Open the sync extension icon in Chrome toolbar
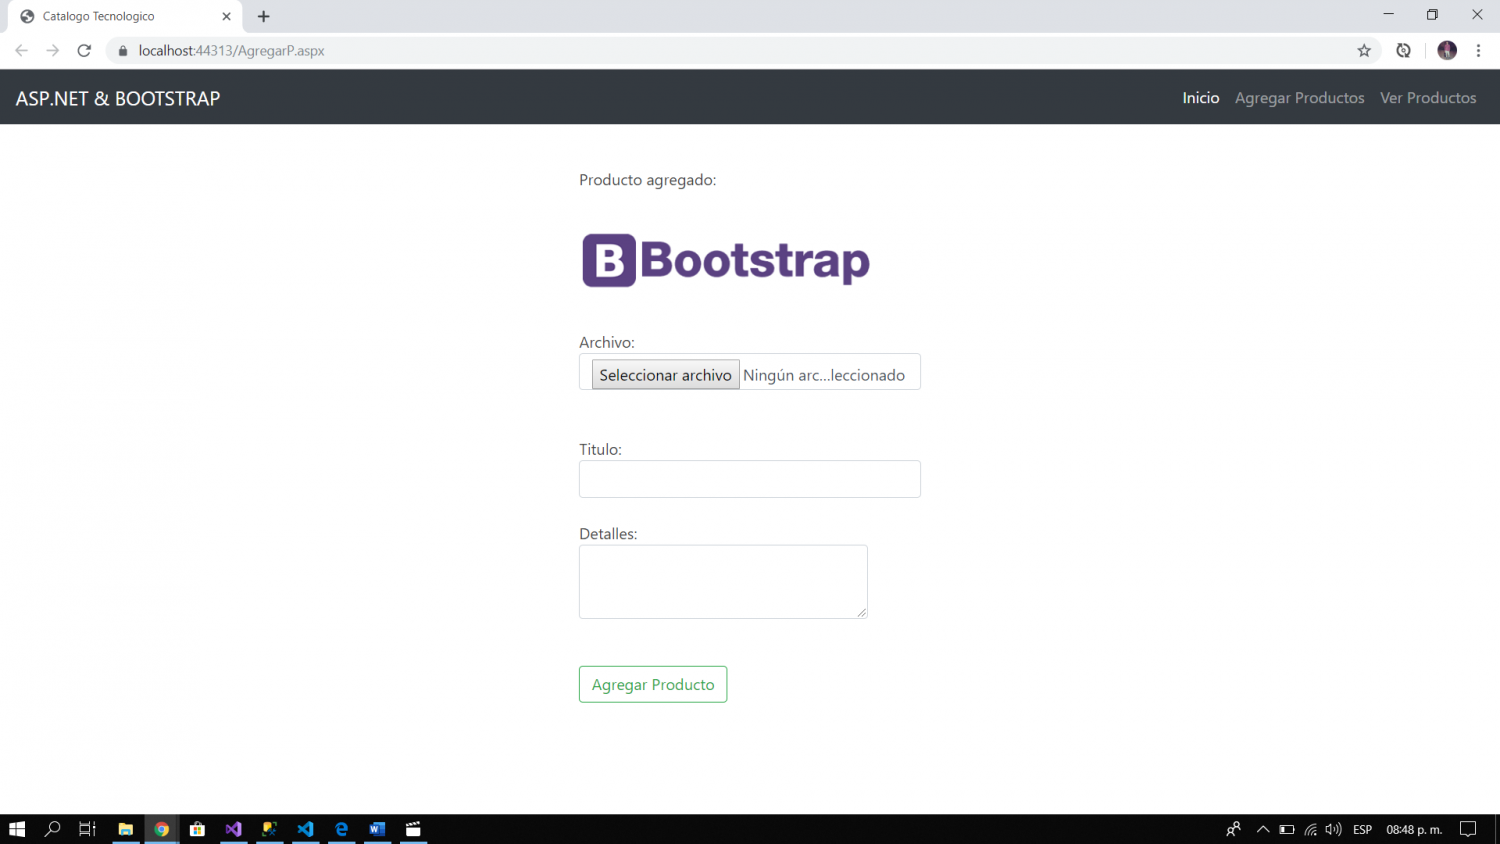Image resolution: width=1500 pixels, height=844 pixels. pyautogui.click(x=1404, y=51)
